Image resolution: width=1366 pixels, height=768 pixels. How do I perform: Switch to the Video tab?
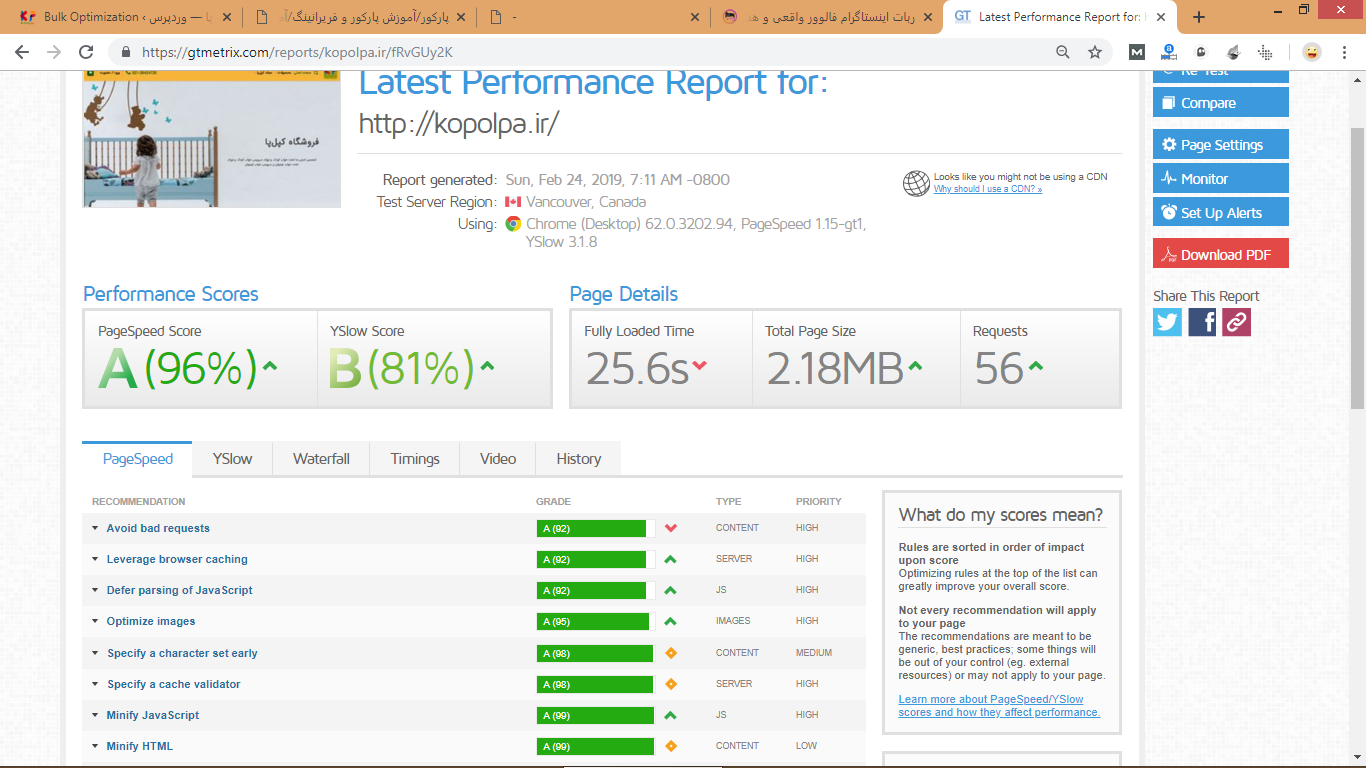498,459
